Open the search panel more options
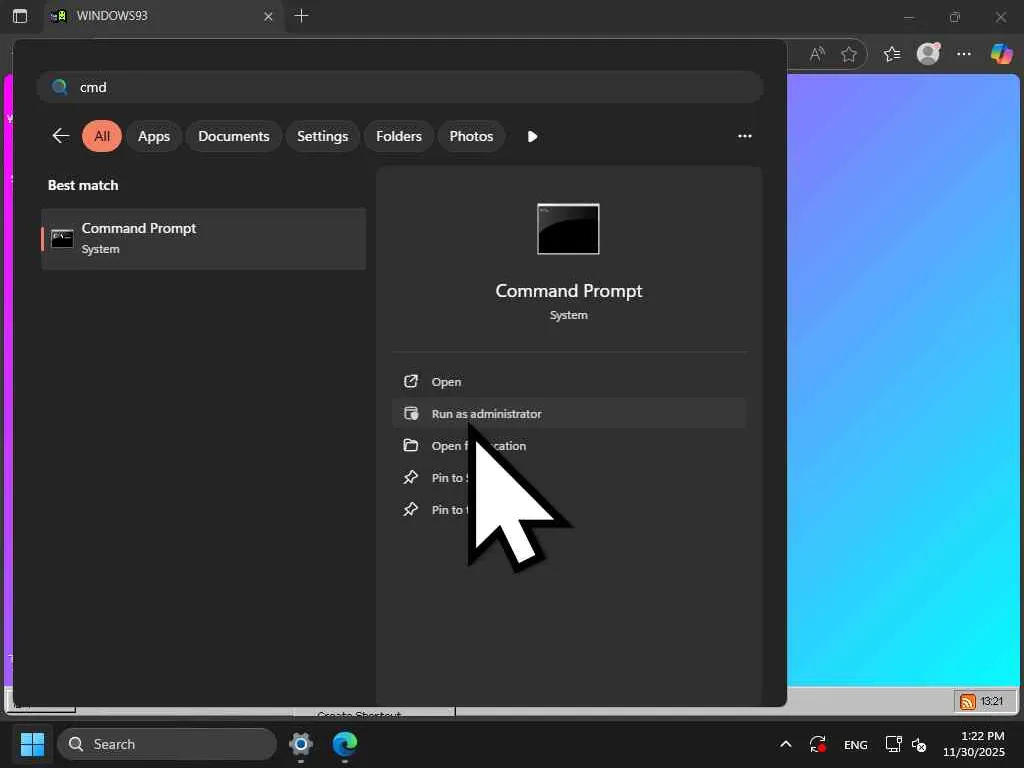1024x768 pixels. 744,136
